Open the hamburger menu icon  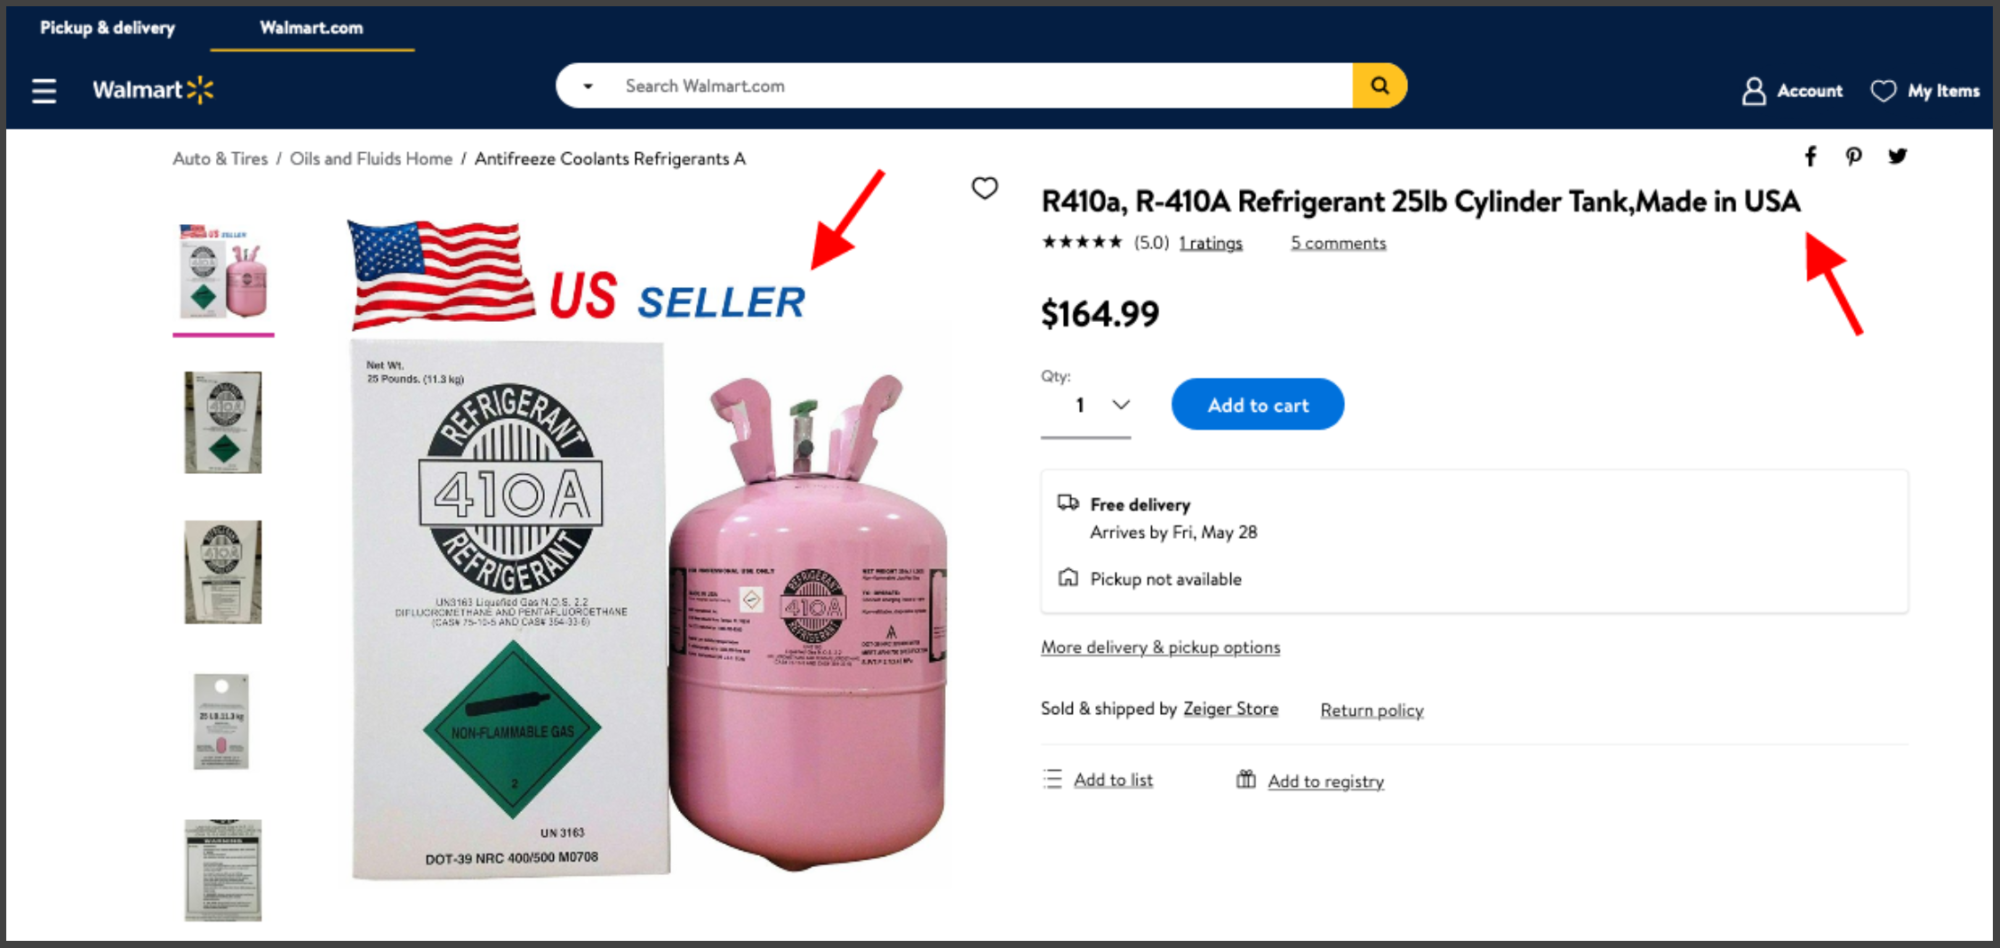coord(44,91)
